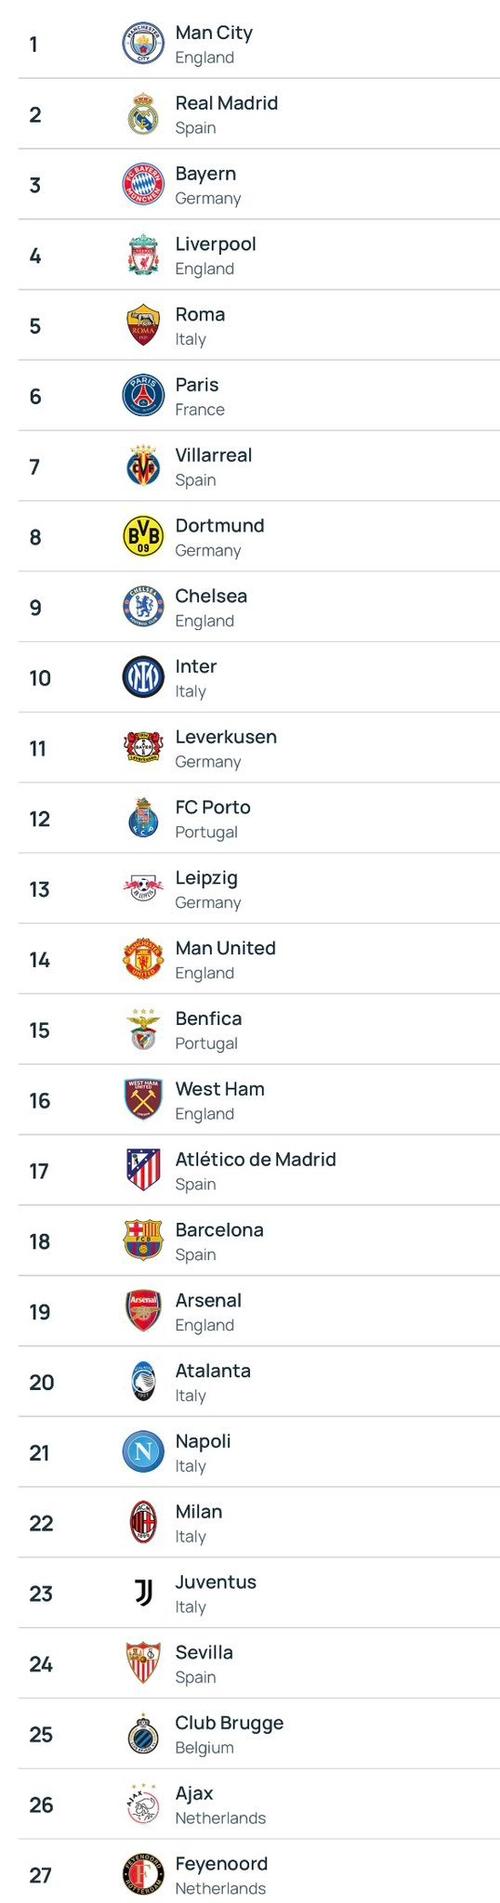Screen dimensions: 500x1903
Task: Select the Bayern München logo
Action: [x=143, y=185]
